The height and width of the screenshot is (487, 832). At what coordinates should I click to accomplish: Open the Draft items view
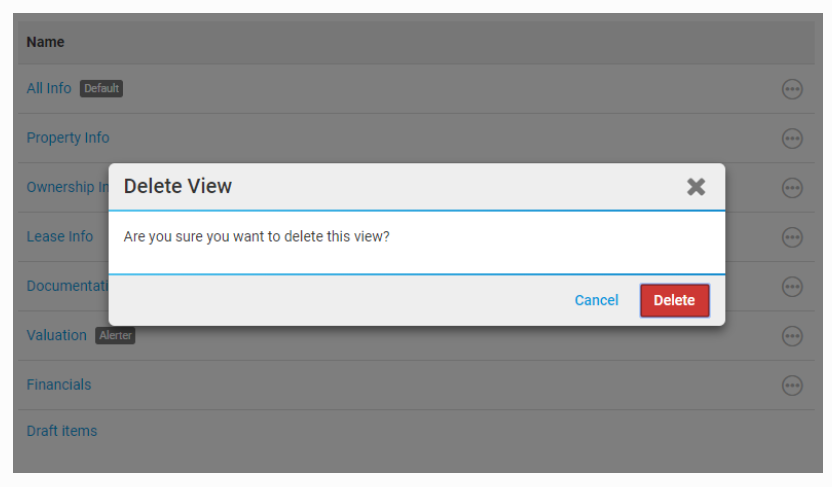click(x=61, y=431)
